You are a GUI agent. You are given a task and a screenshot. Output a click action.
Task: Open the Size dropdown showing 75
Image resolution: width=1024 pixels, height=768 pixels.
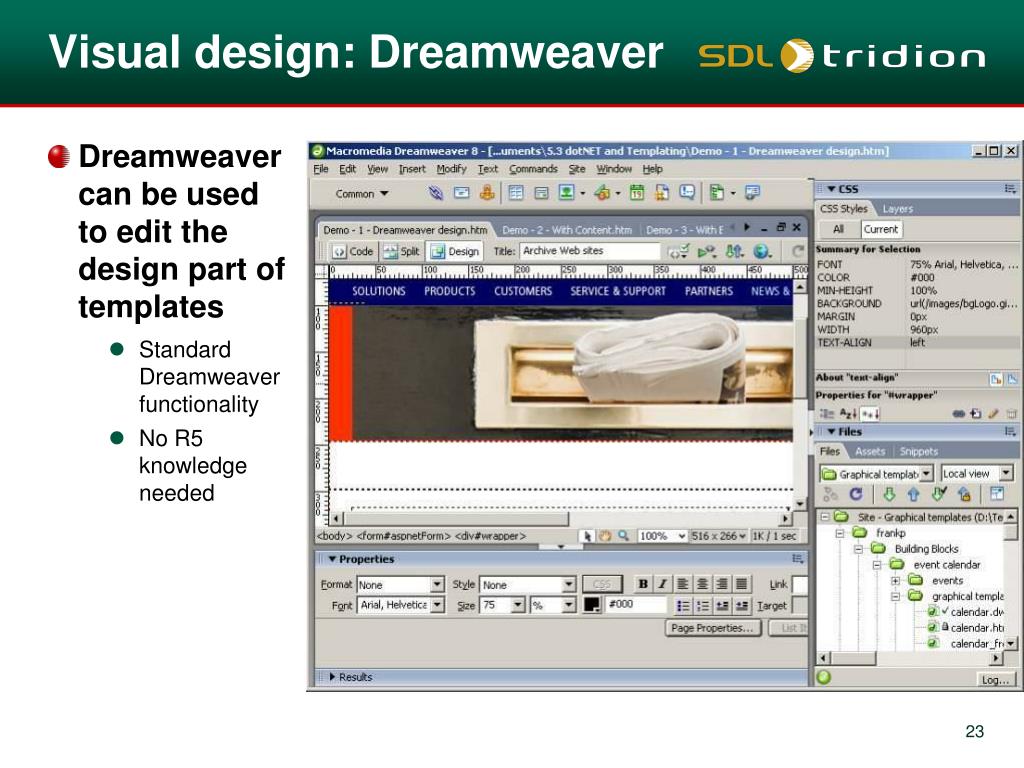[x=502, y=605]
